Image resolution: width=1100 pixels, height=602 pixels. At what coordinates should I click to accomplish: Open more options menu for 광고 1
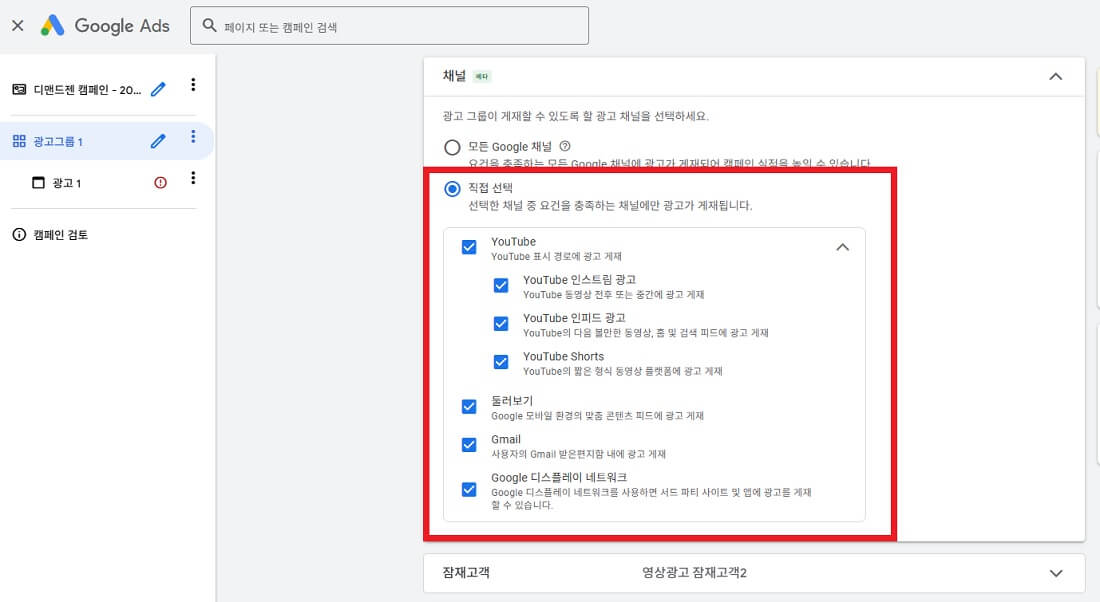click(x=193, y=178)
